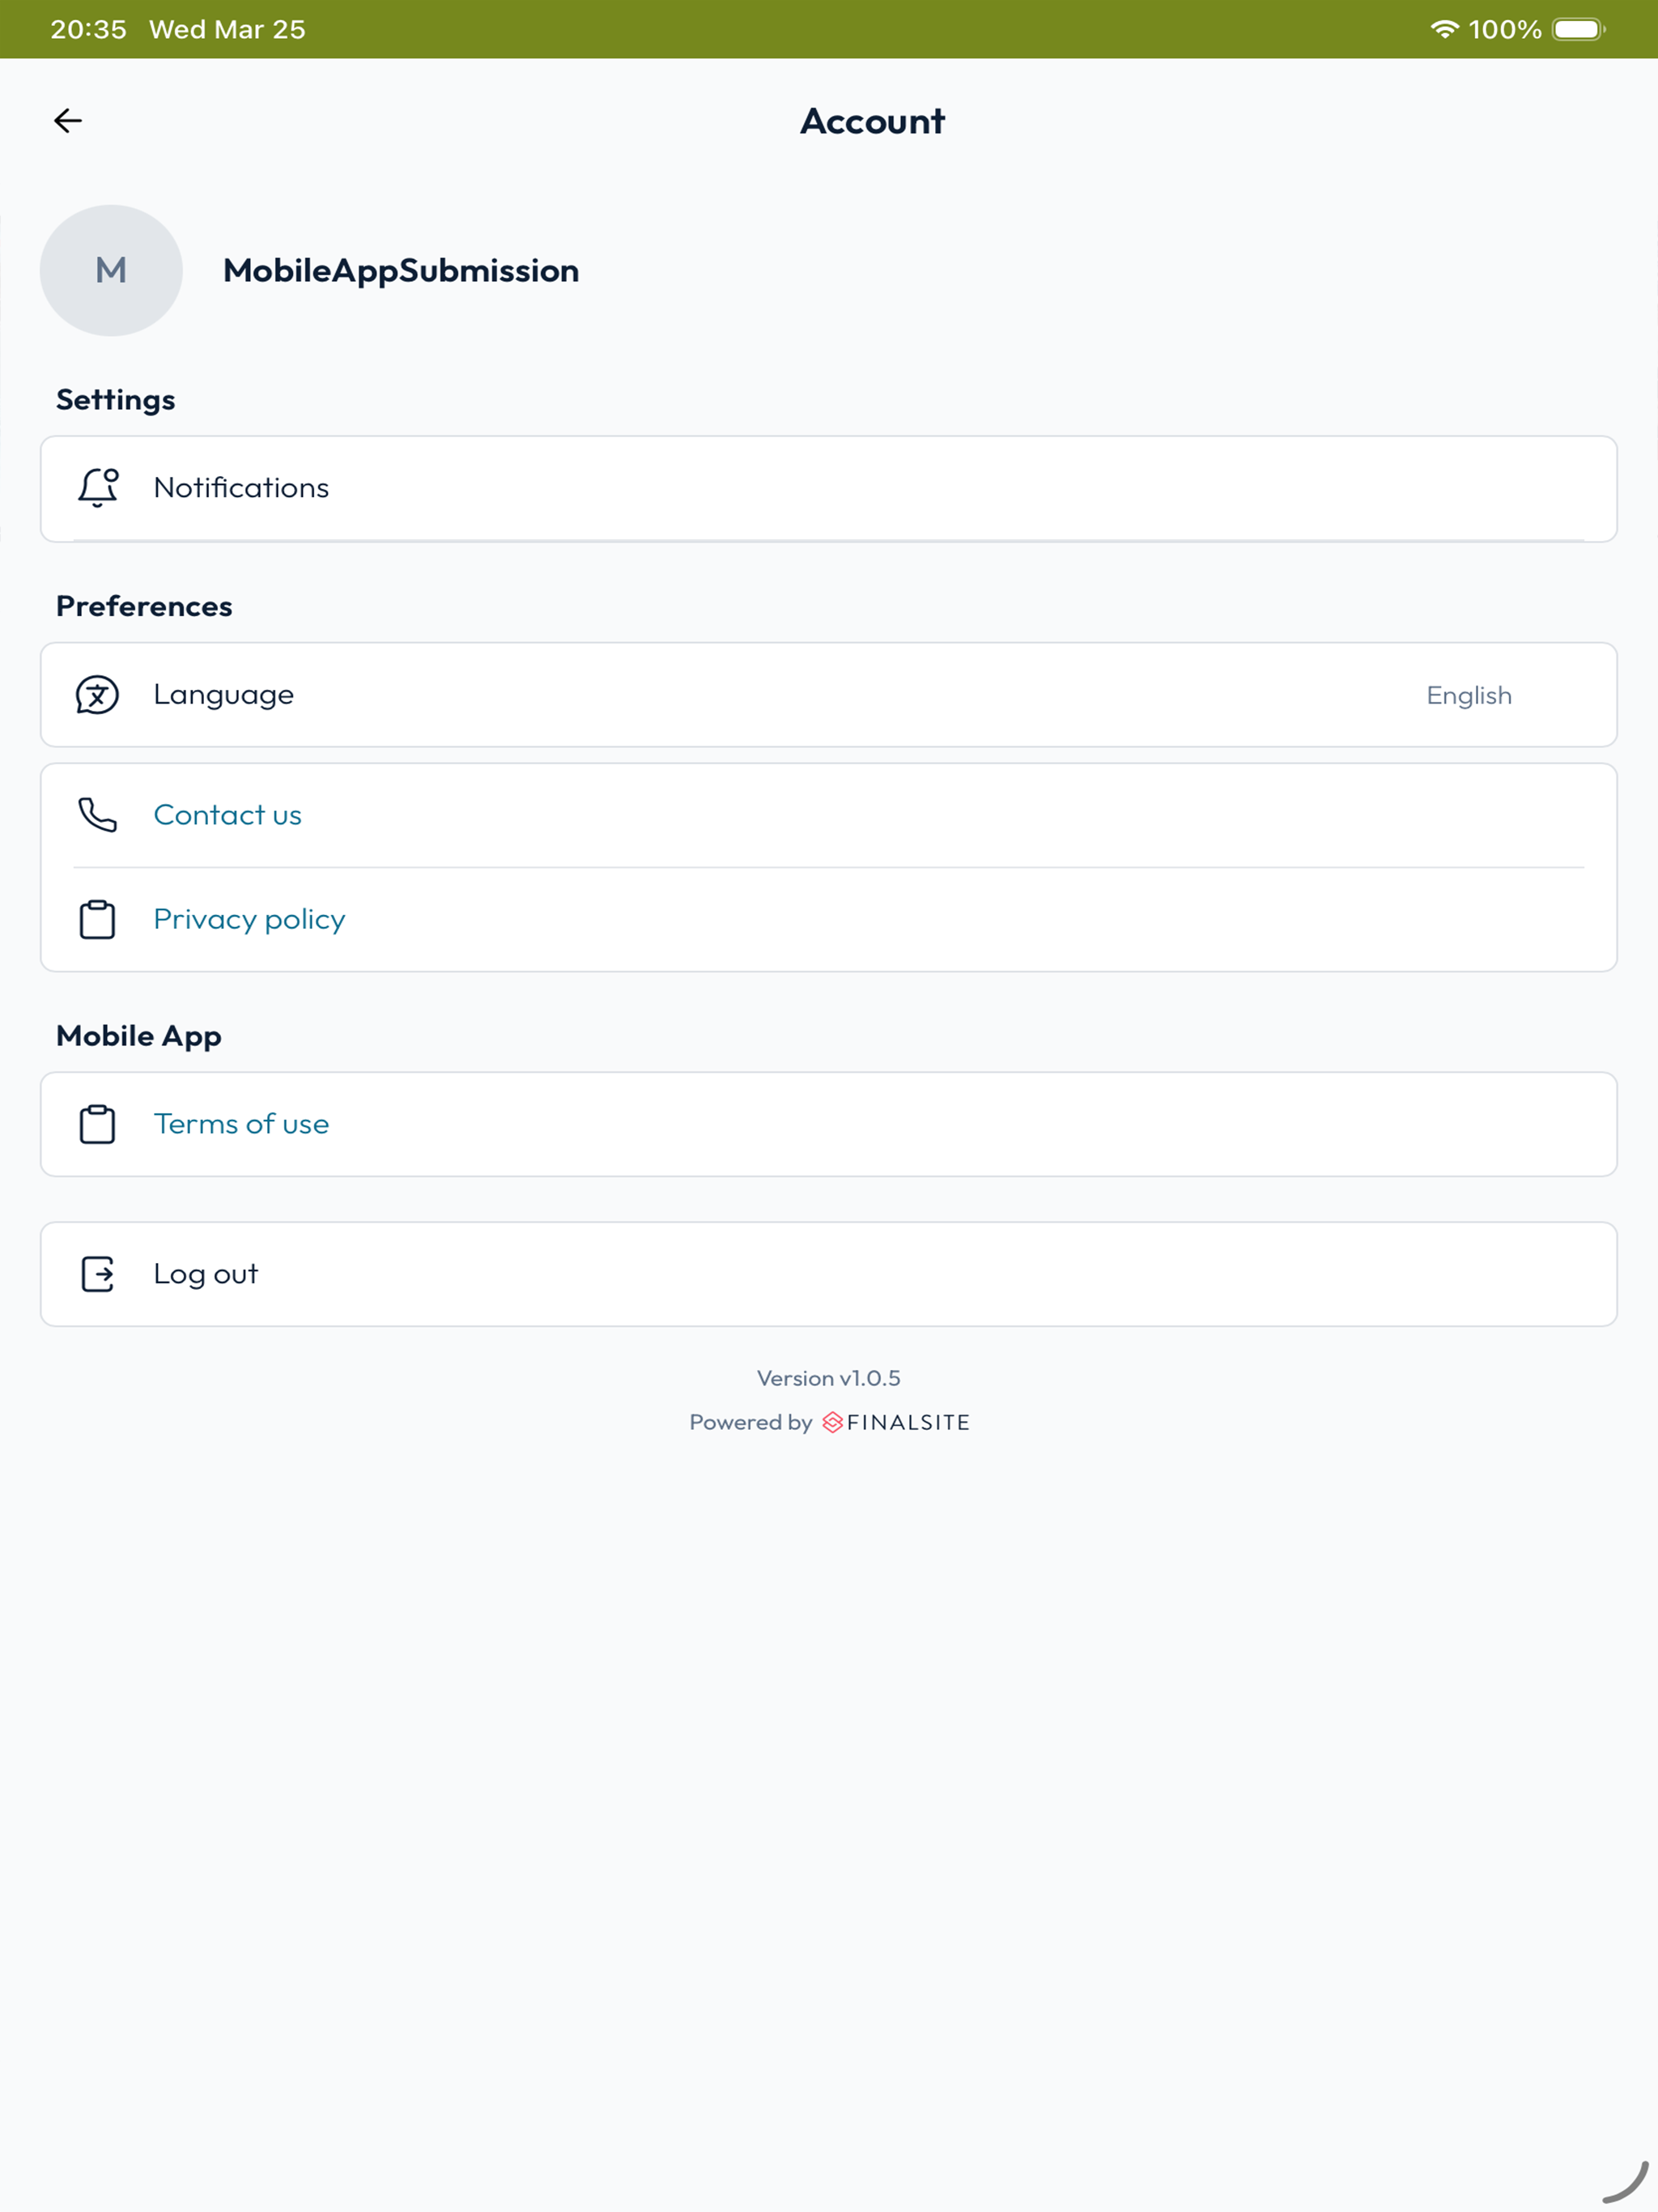Tap the notification bell icon
The height and width of the screenshot is (2212, 1658).
(98, 488)
